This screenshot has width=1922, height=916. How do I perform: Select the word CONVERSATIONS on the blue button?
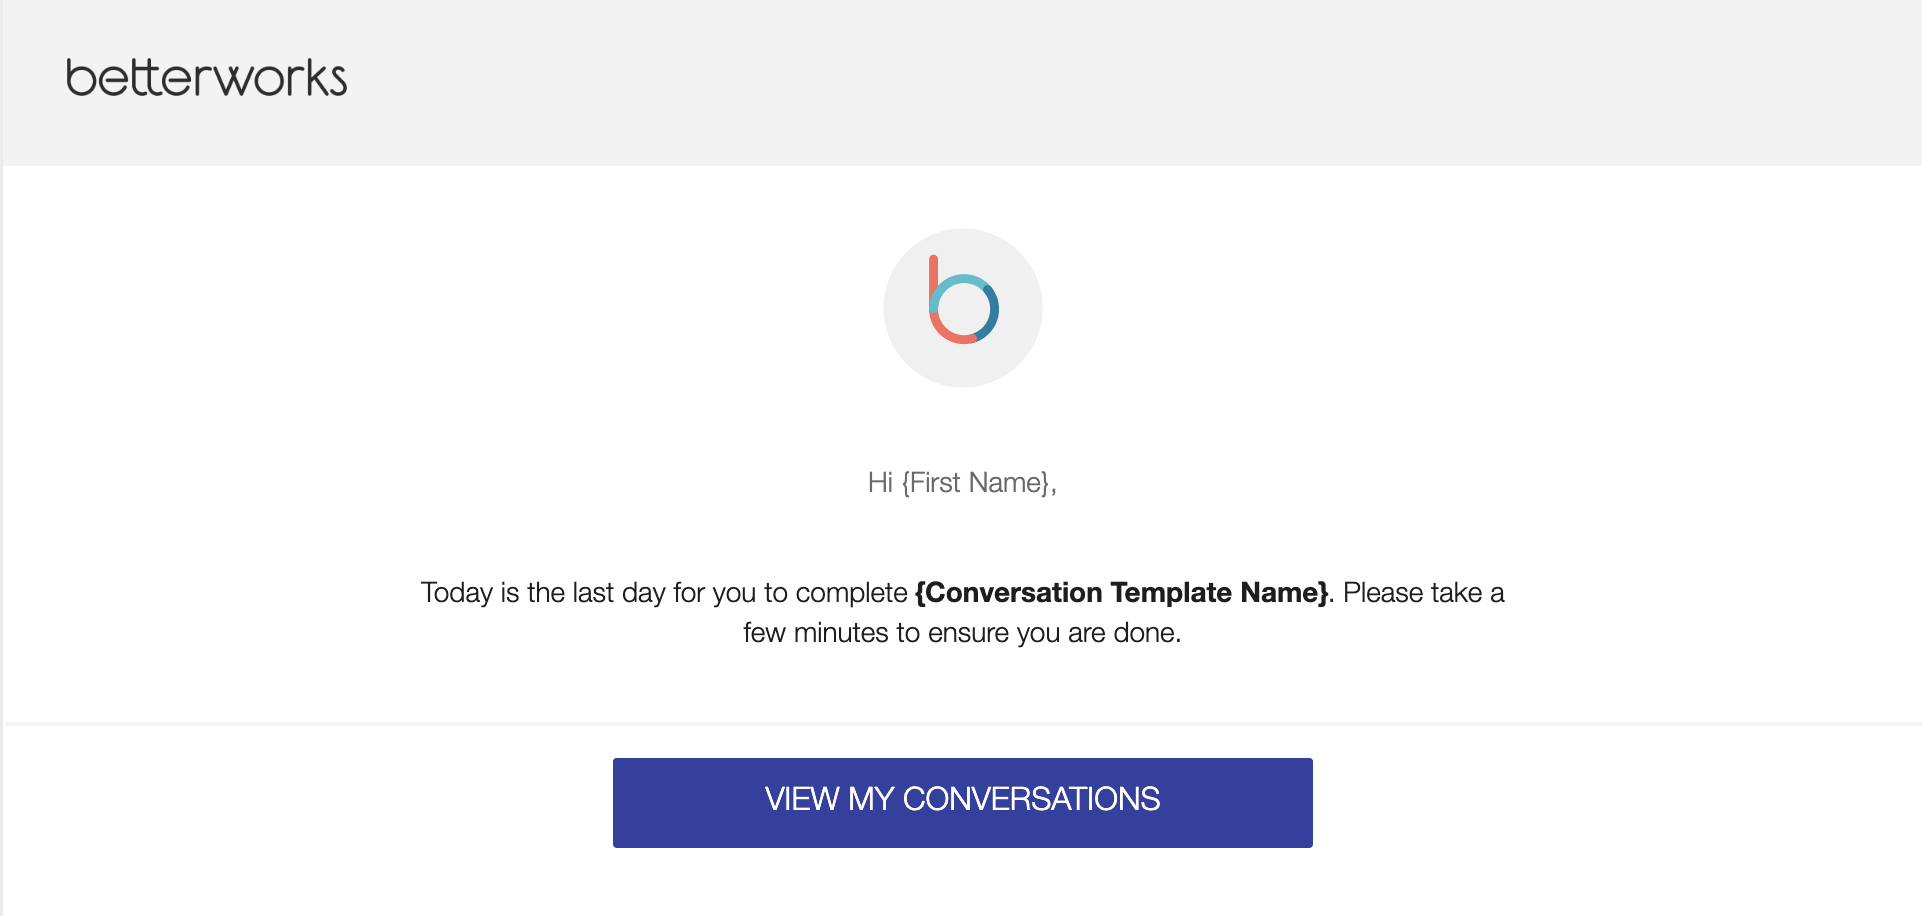click(x=1031, y=799)
